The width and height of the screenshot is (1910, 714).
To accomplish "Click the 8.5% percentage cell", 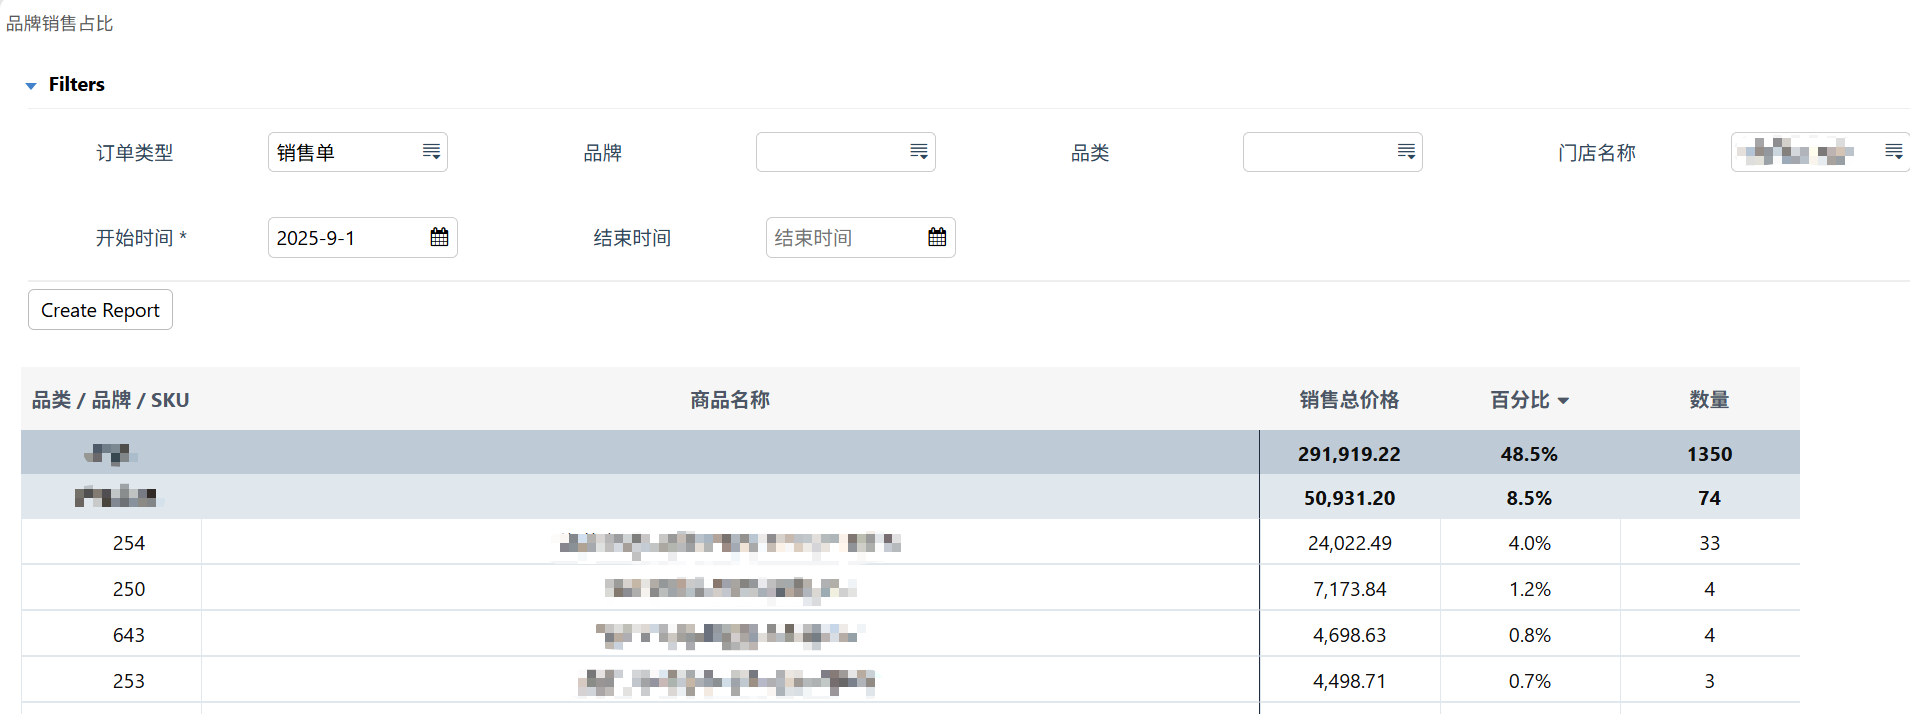I will (x=1529, y=498).
